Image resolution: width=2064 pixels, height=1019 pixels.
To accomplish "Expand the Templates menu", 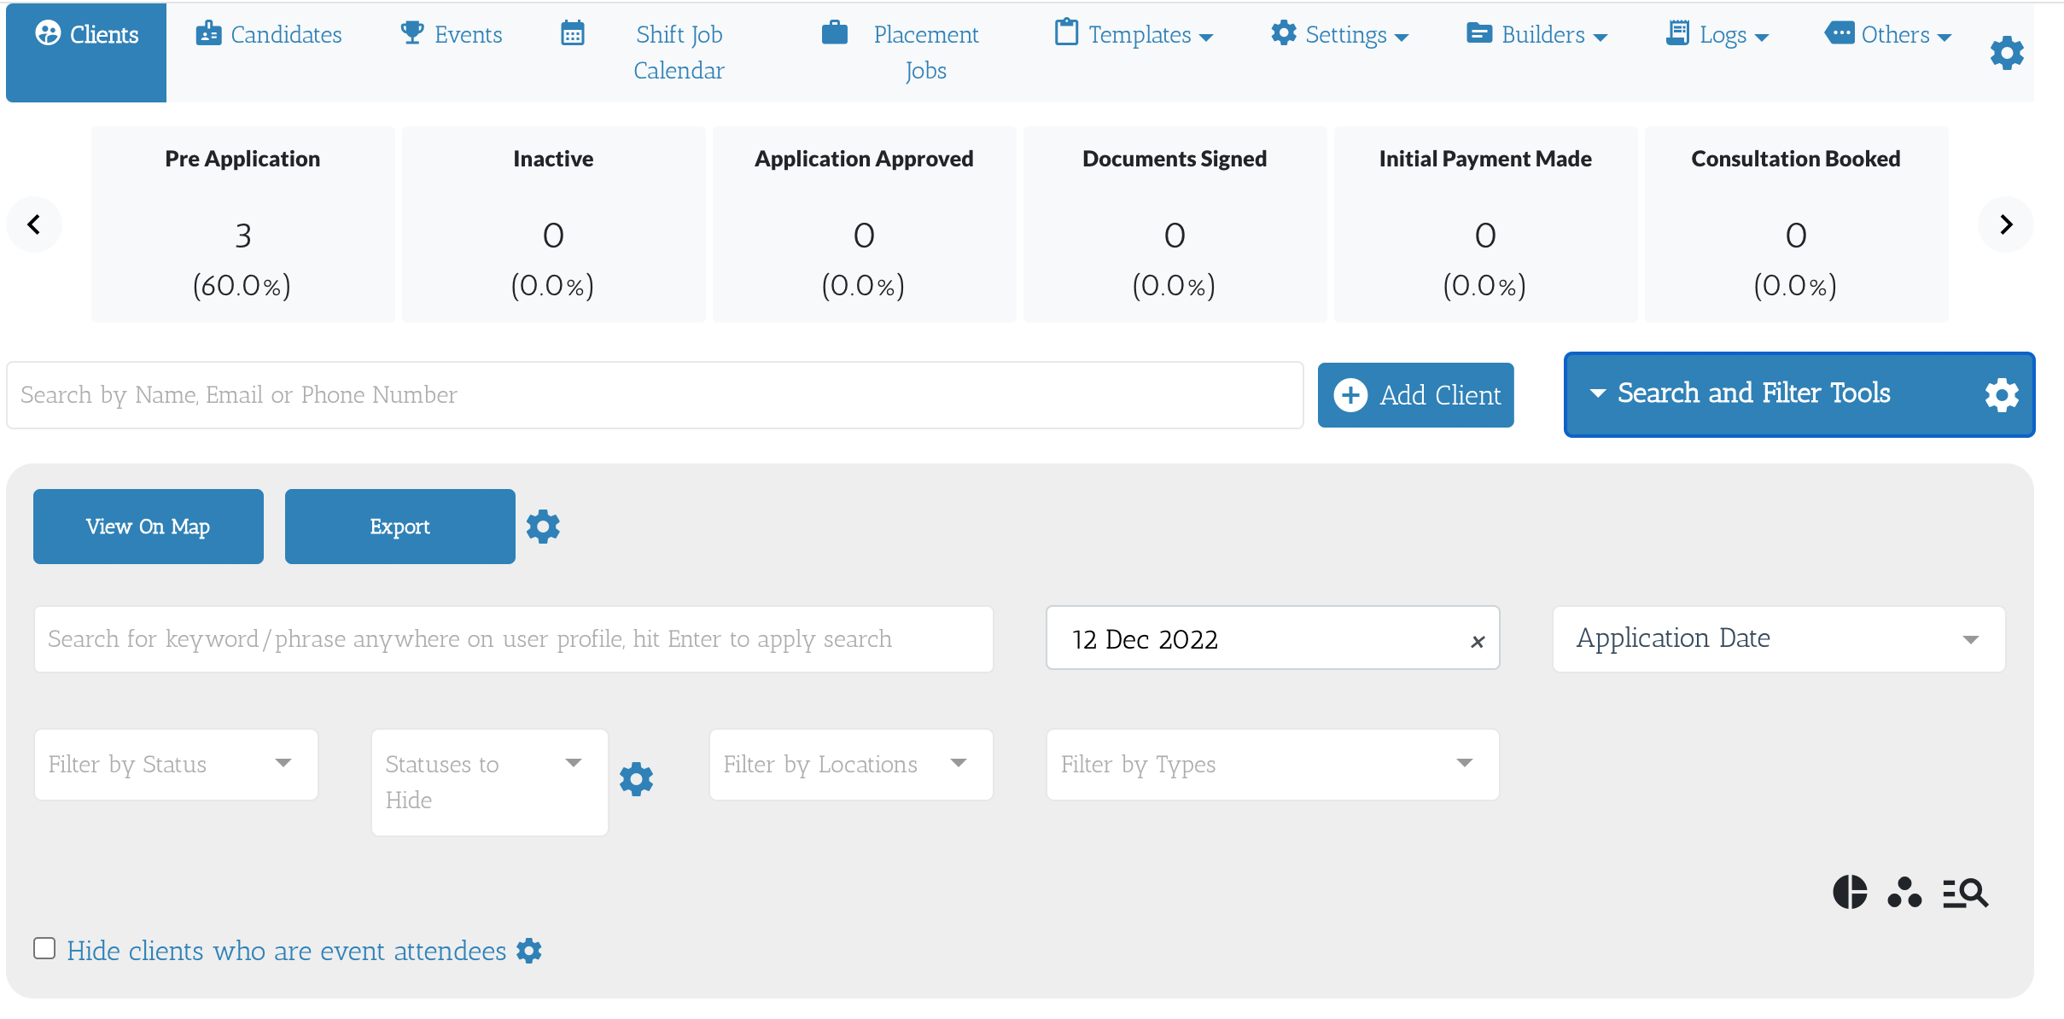I will (1135, 33).
